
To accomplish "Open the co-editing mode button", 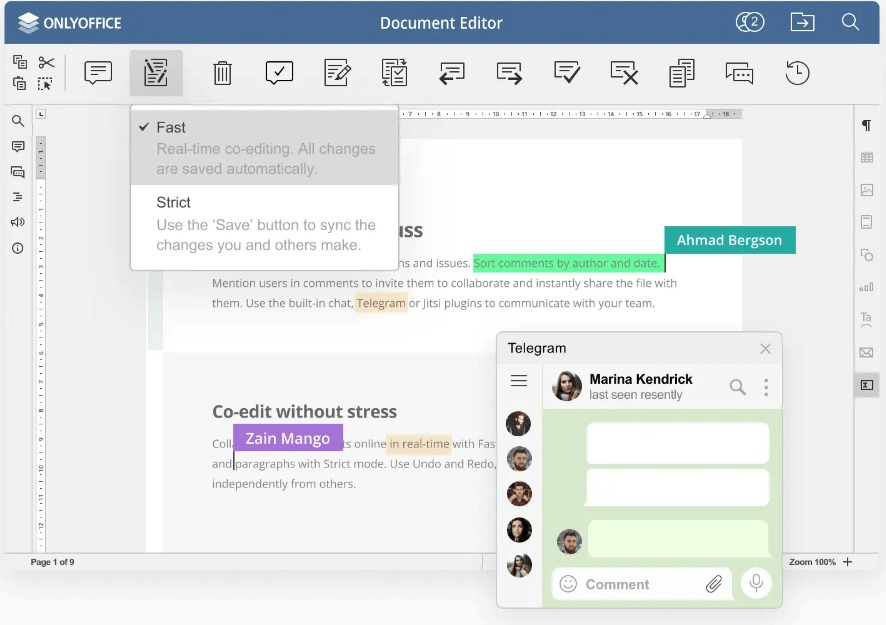I will [x=156, y=72].
